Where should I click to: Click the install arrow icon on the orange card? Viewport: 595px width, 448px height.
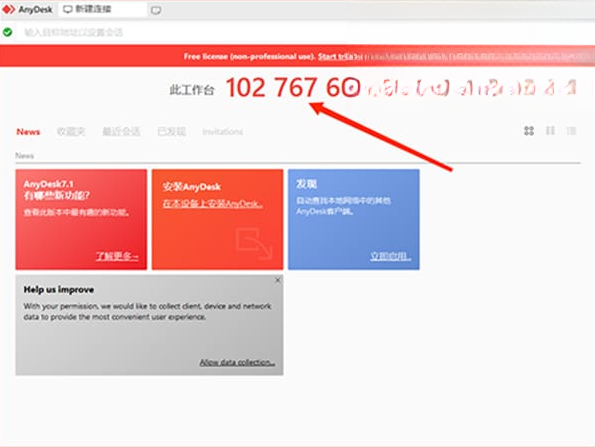tap(254, 243)
